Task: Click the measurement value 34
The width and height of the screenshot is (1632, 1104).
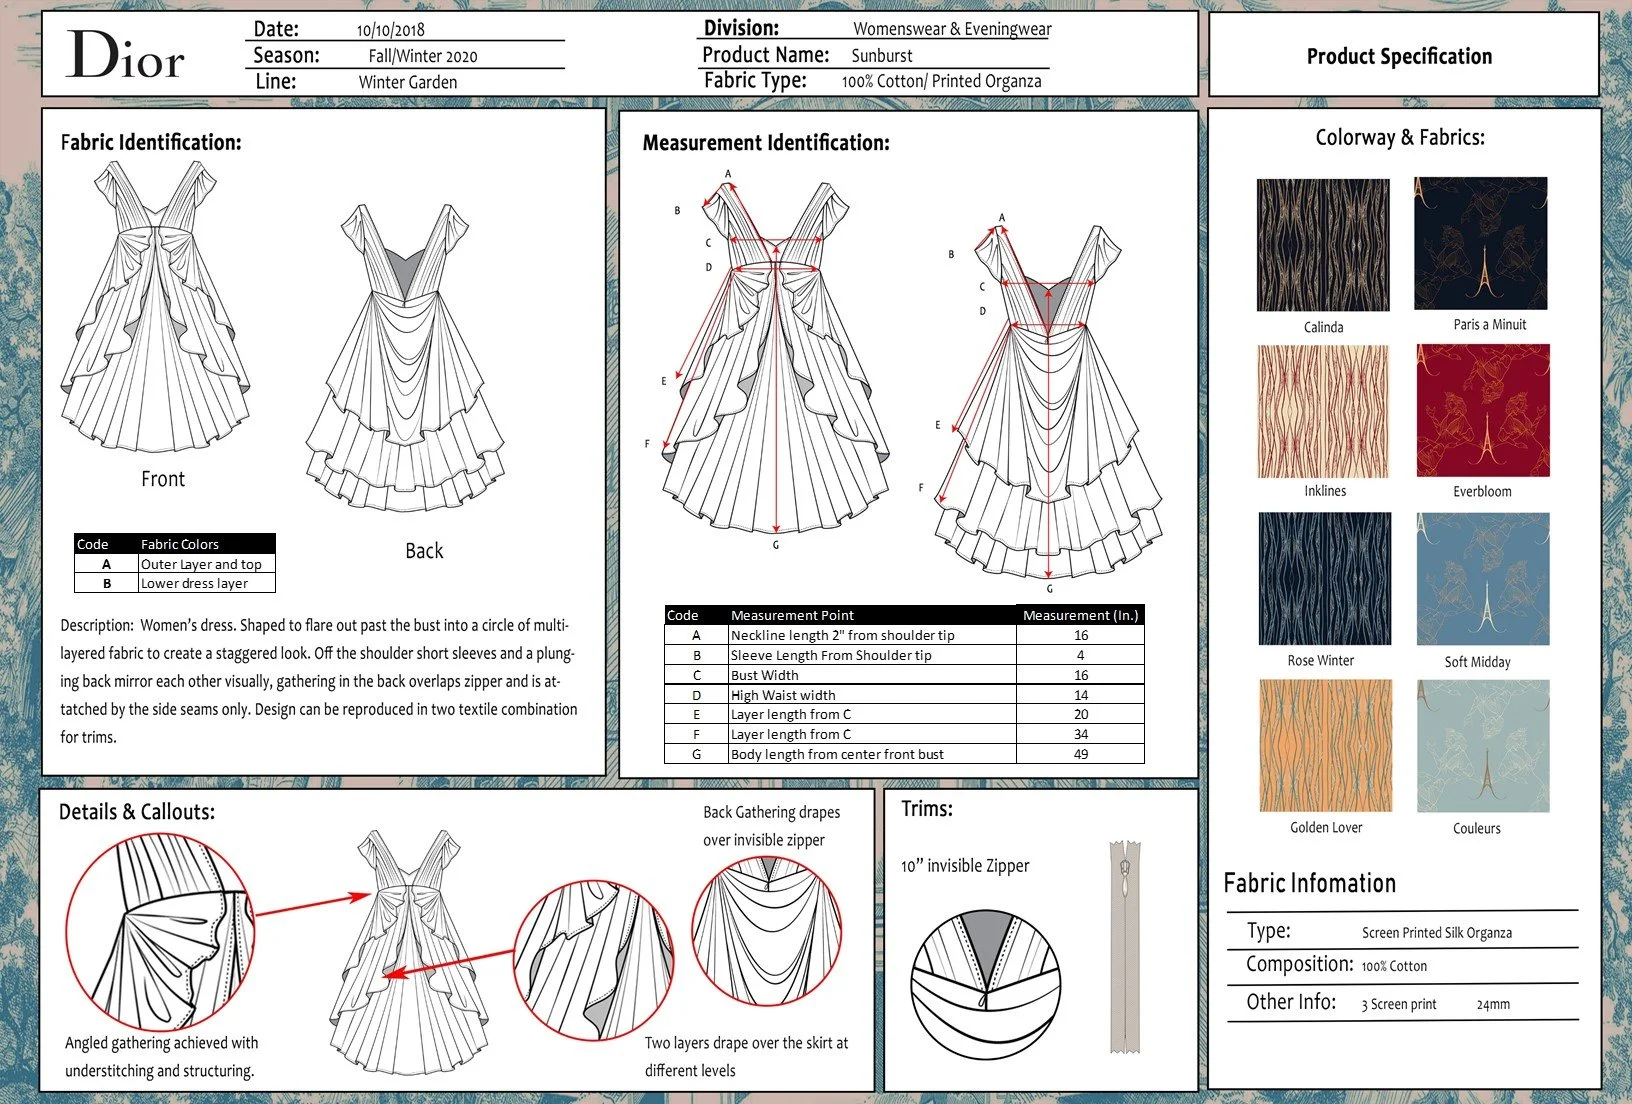Action: coord(1081,734)
